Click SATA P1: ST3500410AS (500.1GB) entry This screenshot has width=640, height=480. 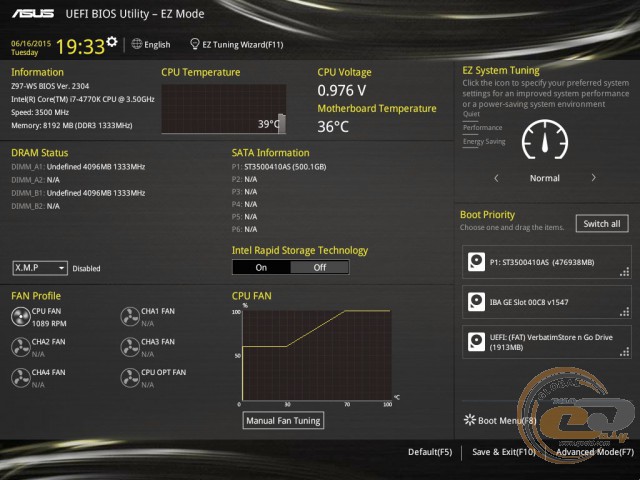[279, 167]
